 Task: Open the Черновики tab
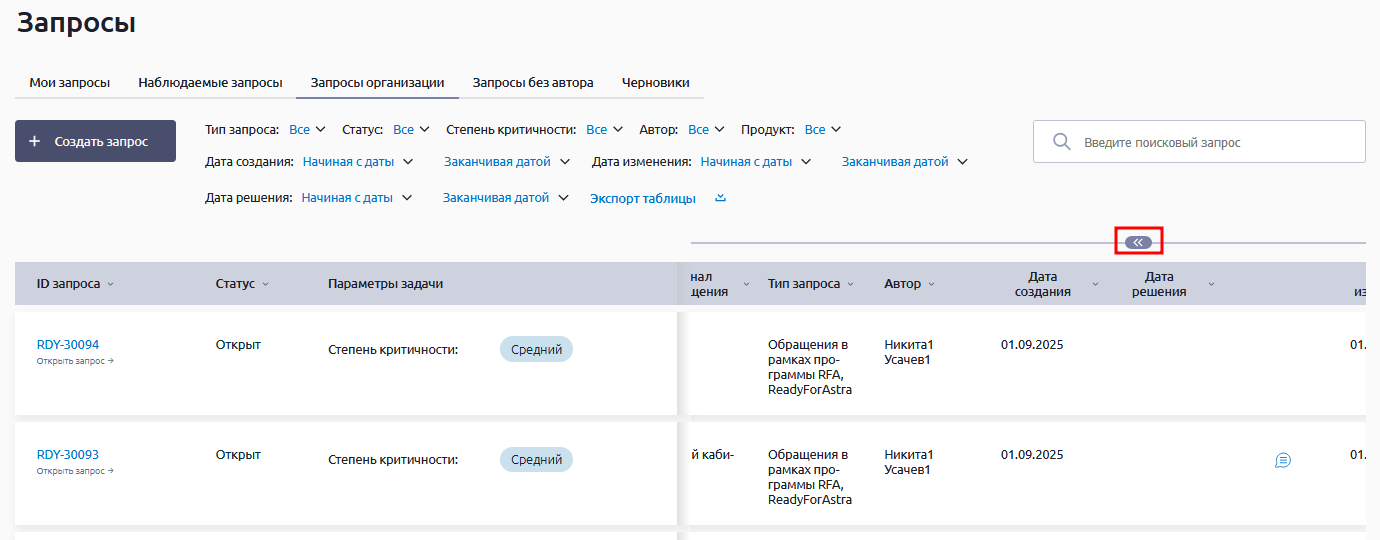(x=655, y=83)
